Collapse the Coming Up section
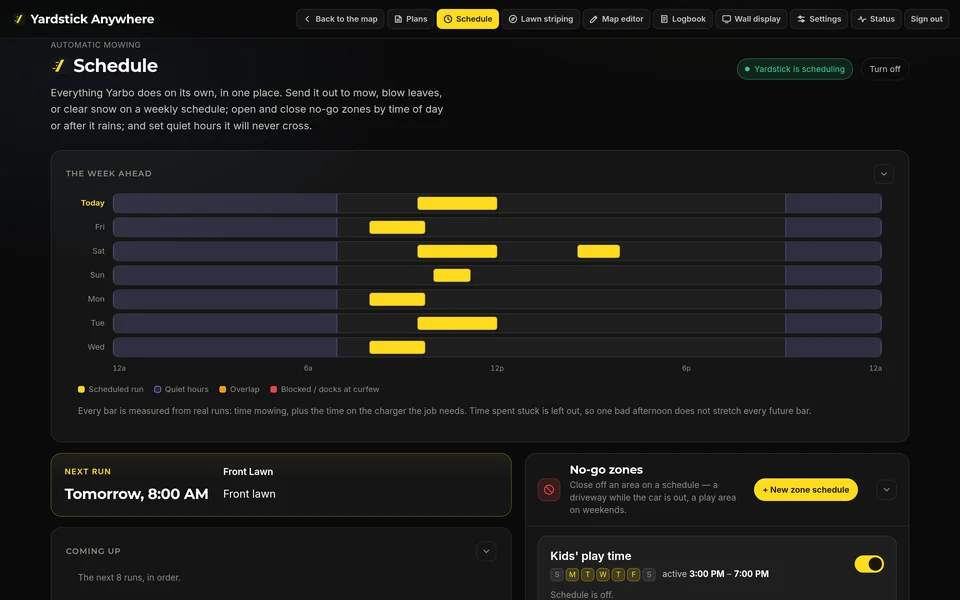 (486, 552)
